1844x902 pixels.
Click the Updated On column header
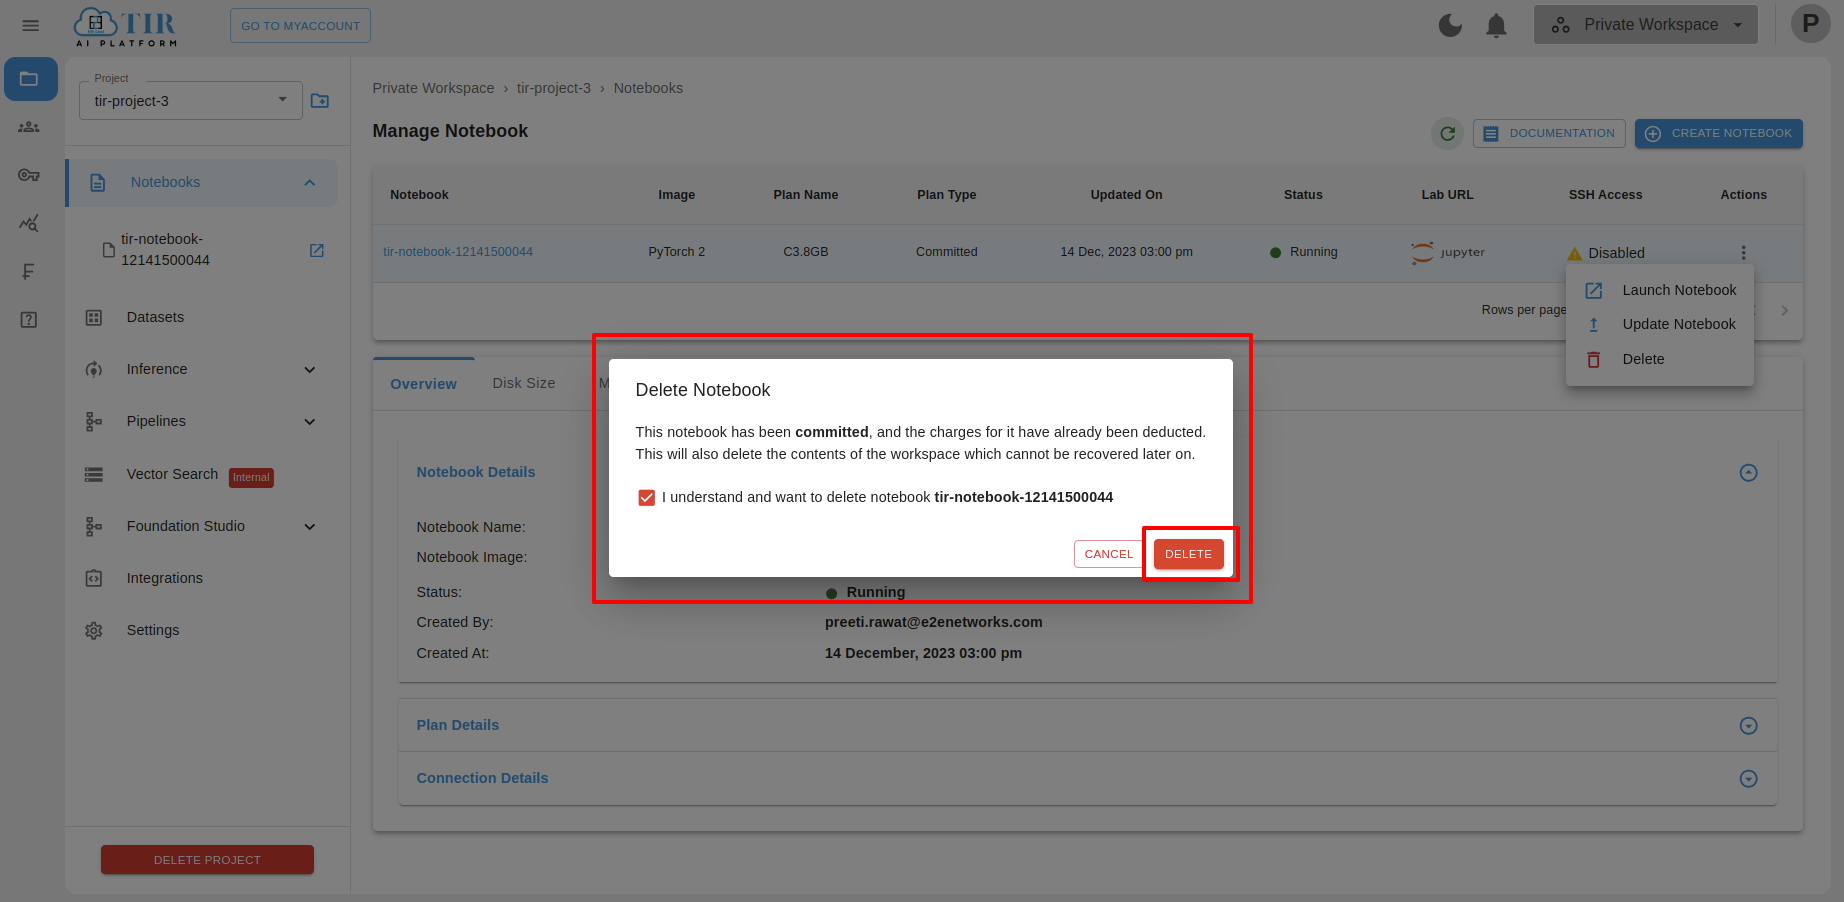click(x=1126, y=195)
